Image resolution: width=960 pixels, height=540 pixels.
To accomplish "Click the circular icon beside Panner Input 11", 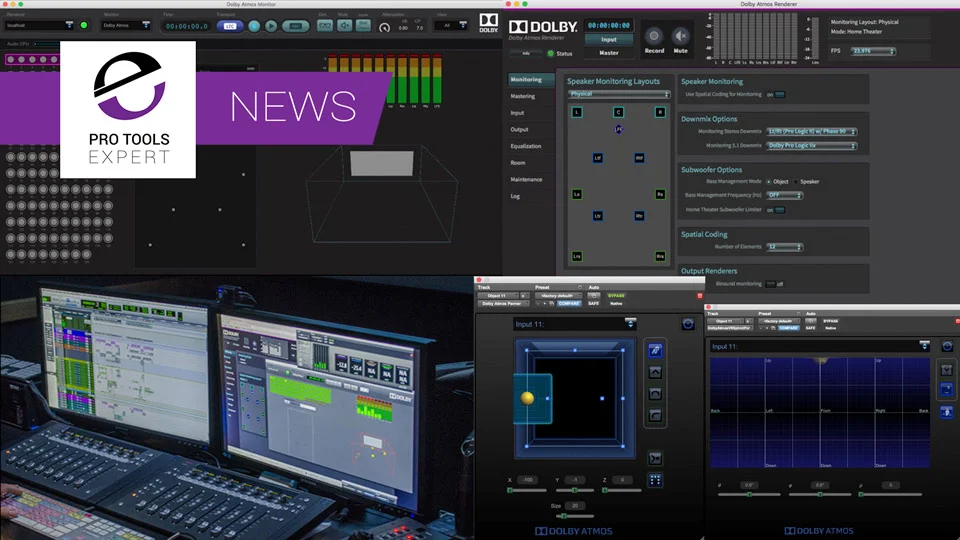I will pyautogui.click(x=688, y=324).
